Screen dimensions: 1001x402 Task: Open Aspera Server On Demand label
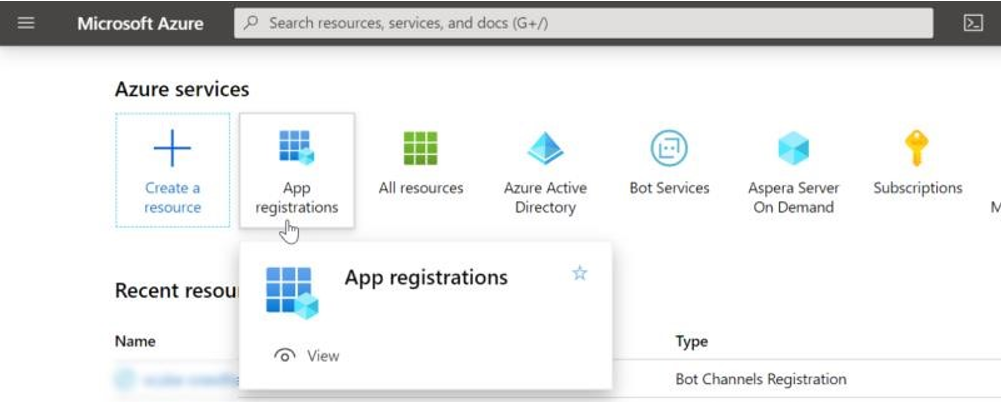pyautogui.click(x=794, y=198)
